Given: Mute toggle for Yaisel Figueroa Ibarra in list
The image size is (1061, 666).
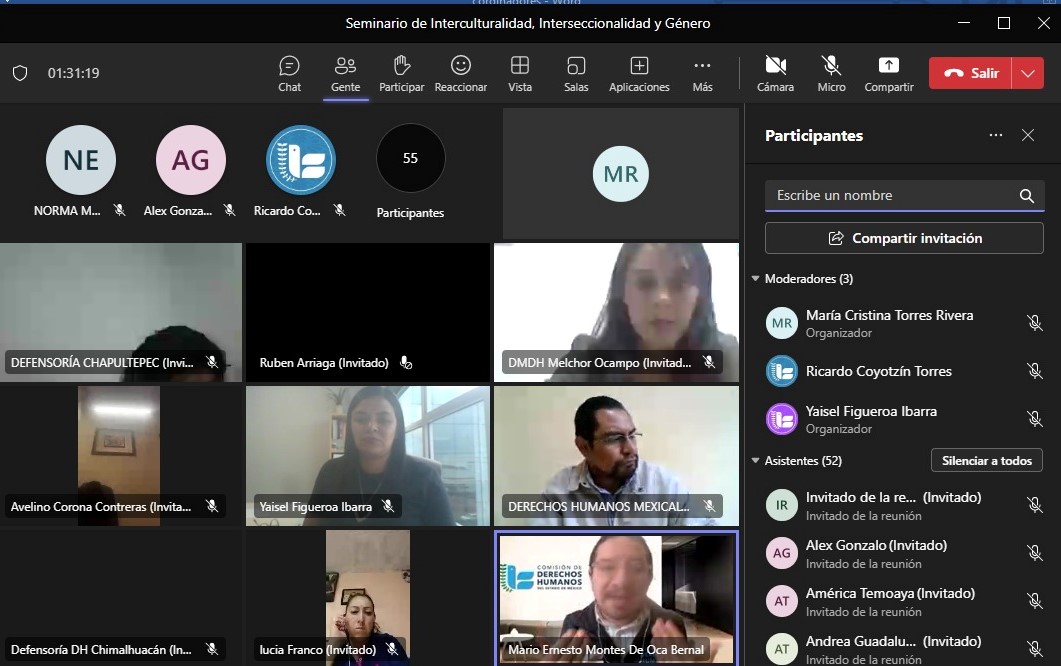Looking at the screenshot, I should [1034, 419].
